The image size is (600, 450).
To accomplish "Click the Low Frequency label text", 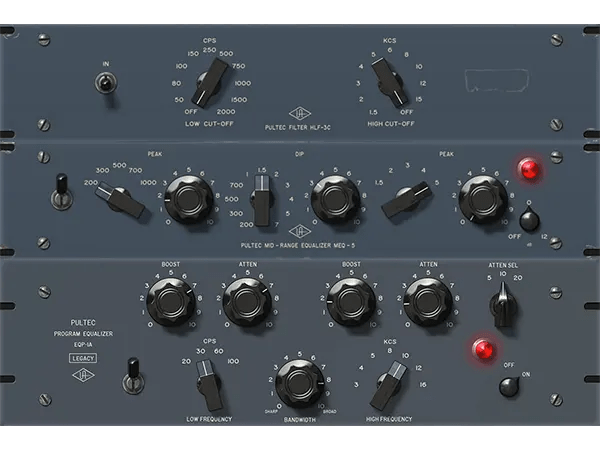I will (209, 419).
